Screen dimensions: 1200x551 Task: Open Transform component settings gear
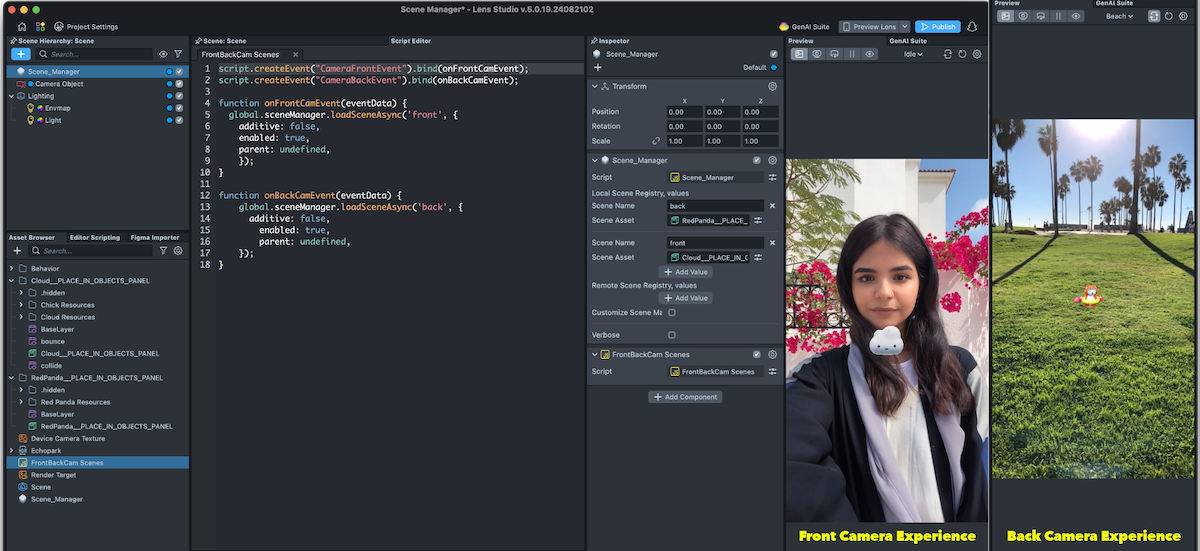(772, 87)
